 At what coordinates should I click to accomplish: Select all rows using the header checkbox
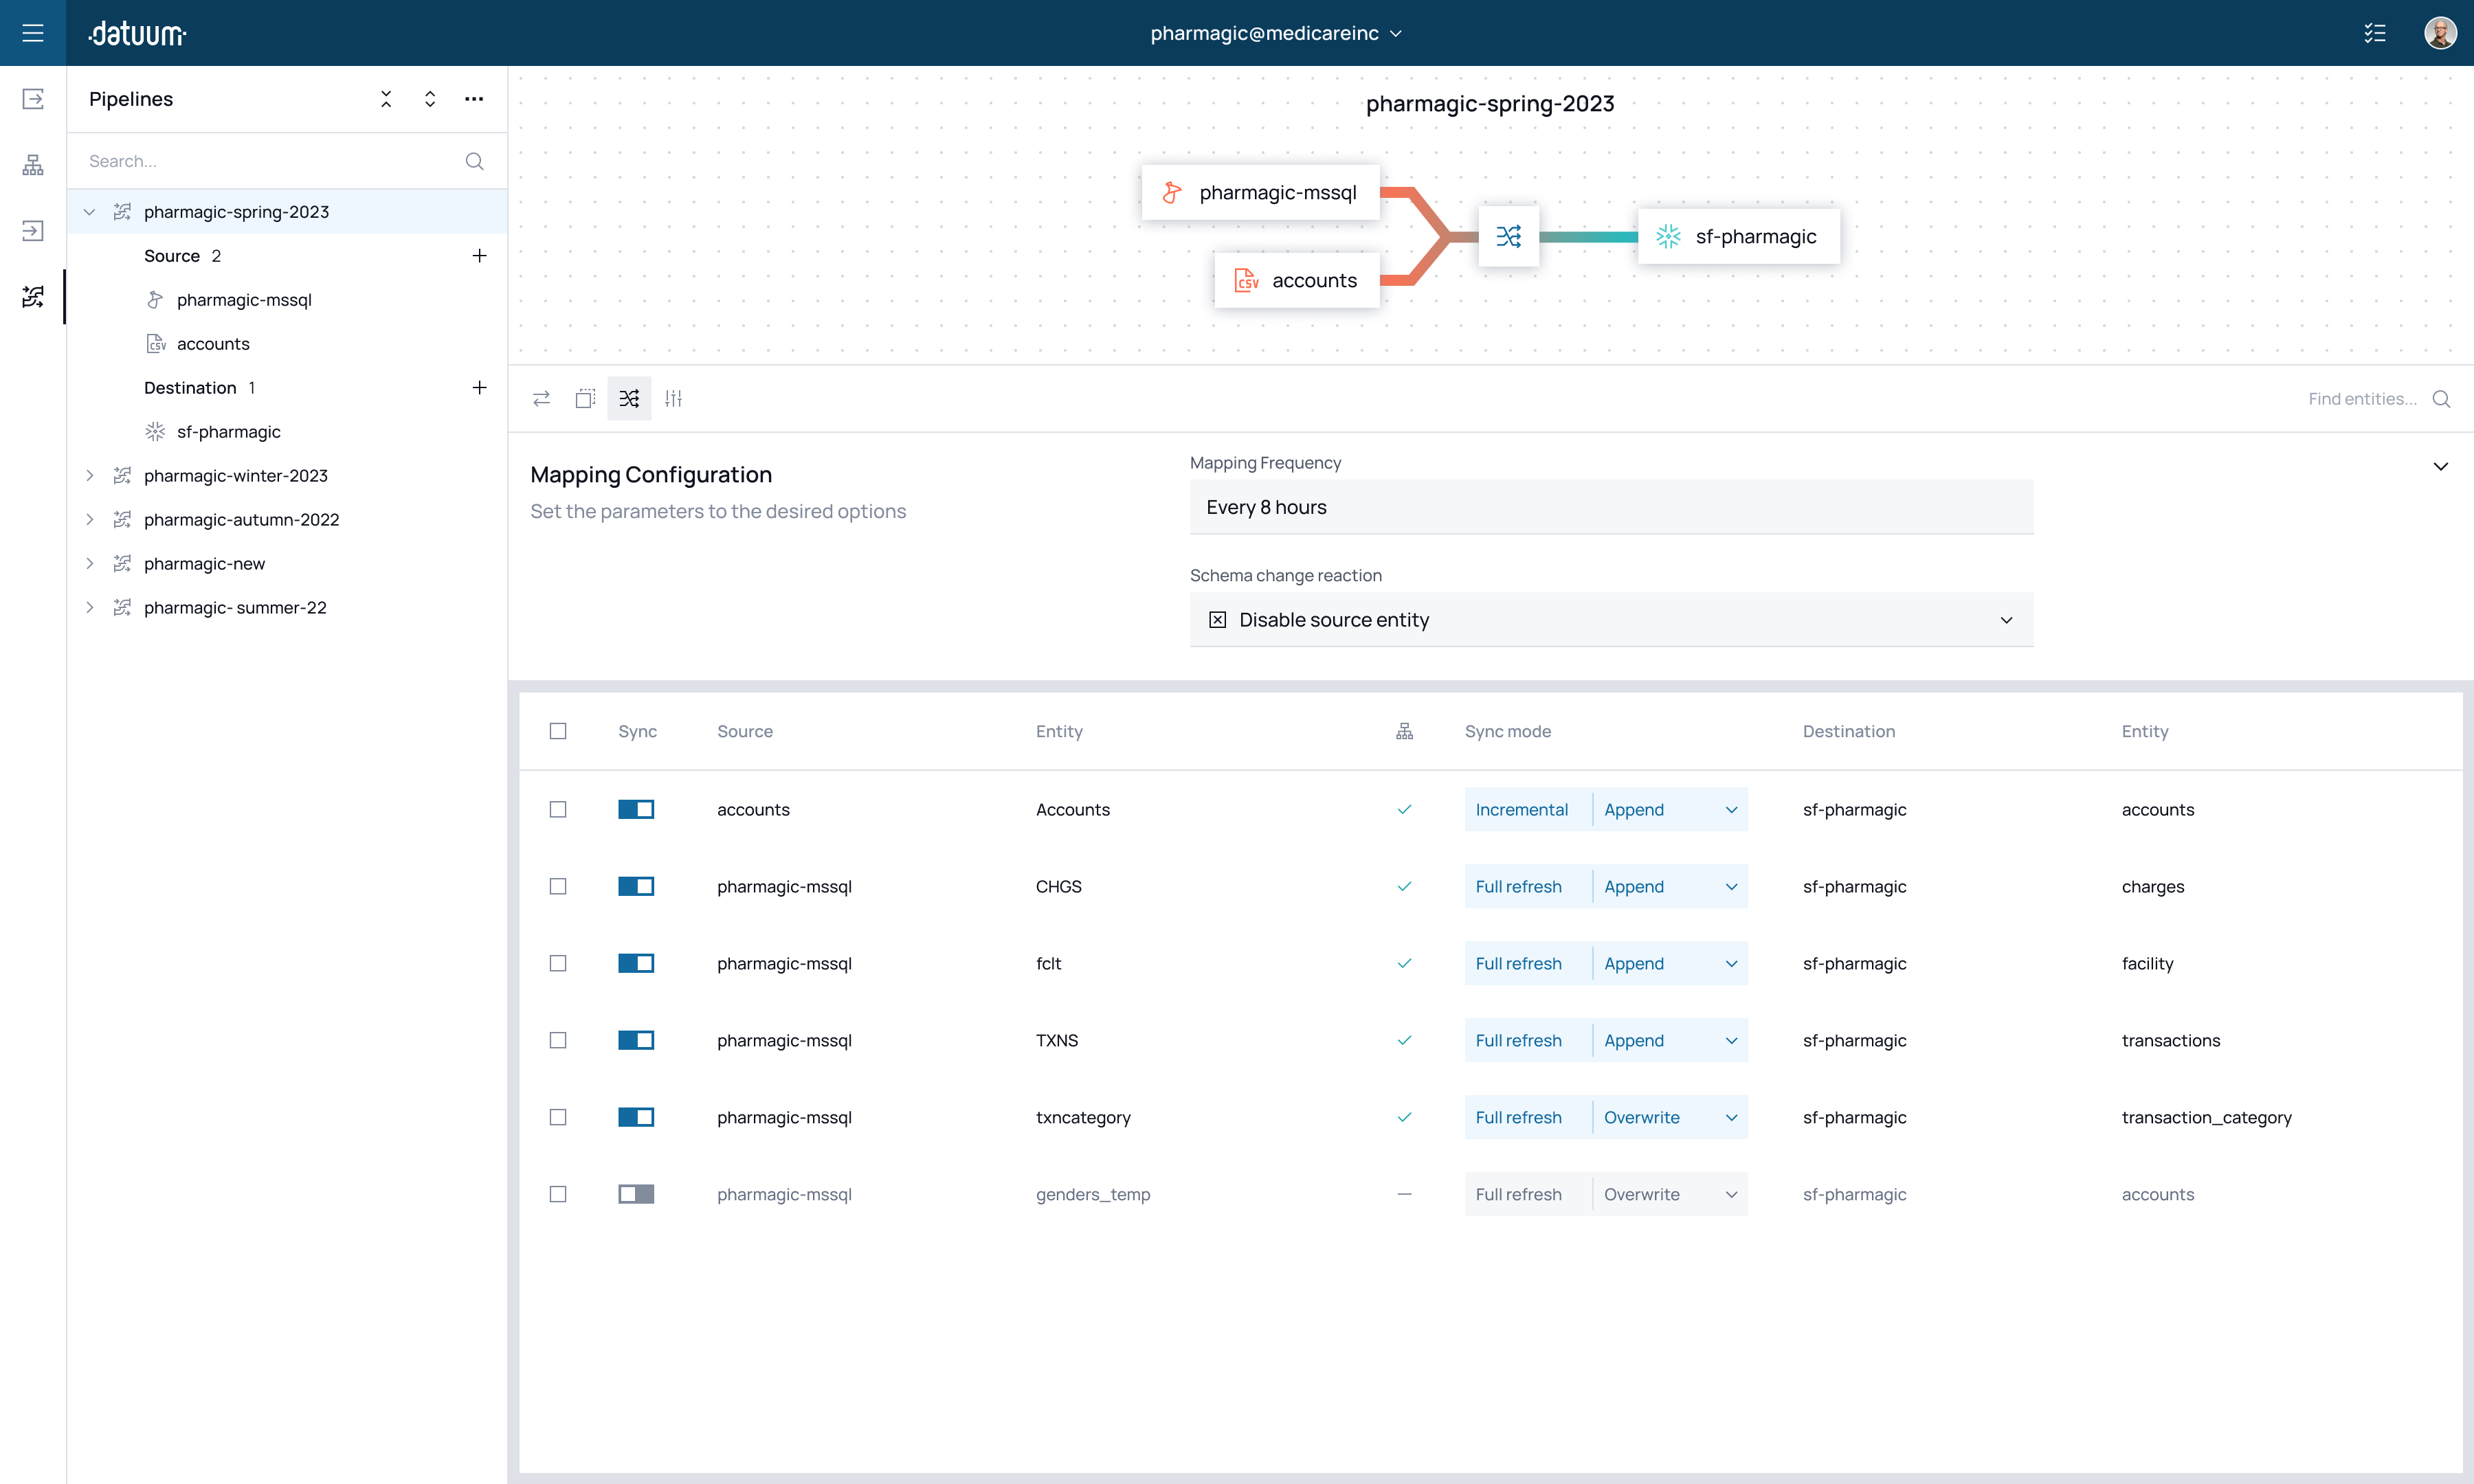(x=558, y=731)
